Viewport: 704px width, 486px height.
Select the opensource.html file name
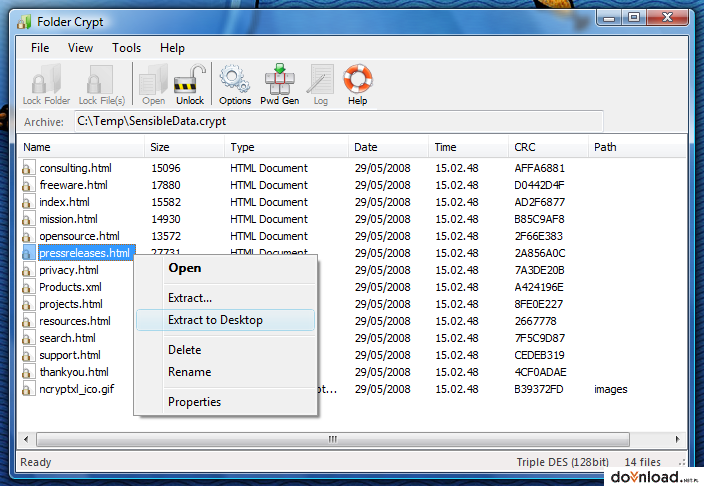pos(79,236)
